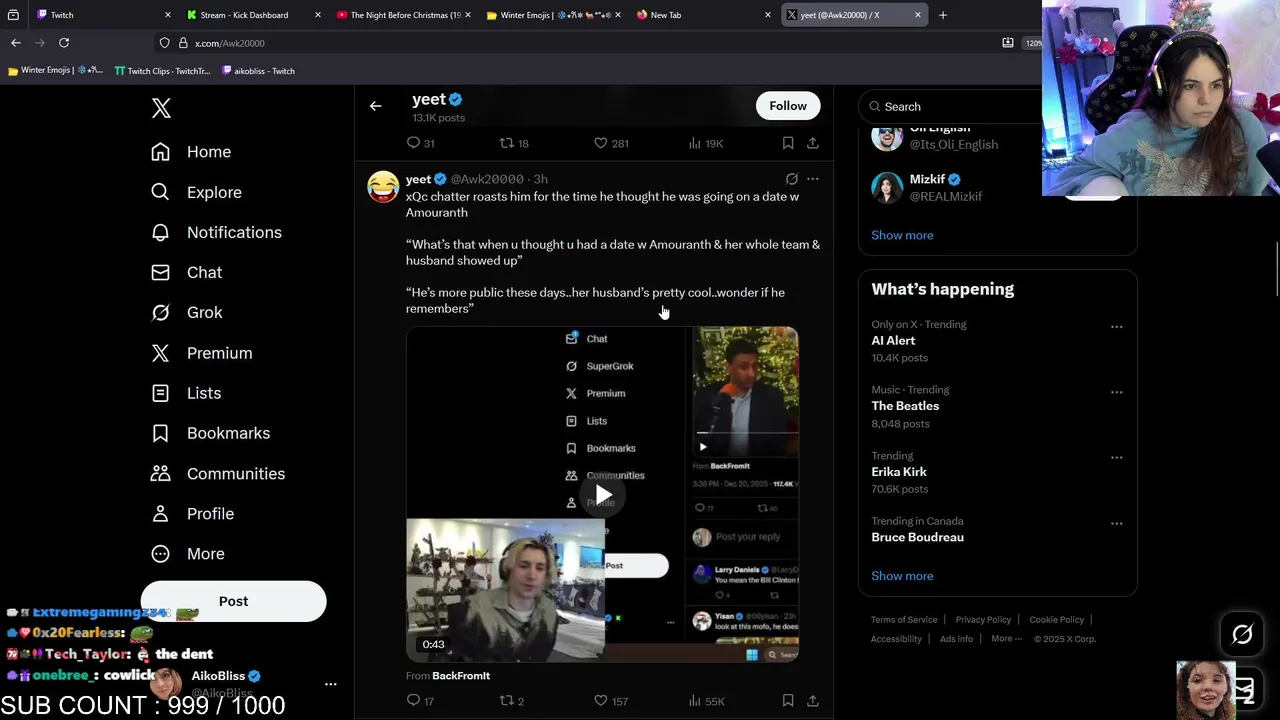Click the browser back arrow
The height and width of the screenshot is (720, 1280).
coord(16,43)
